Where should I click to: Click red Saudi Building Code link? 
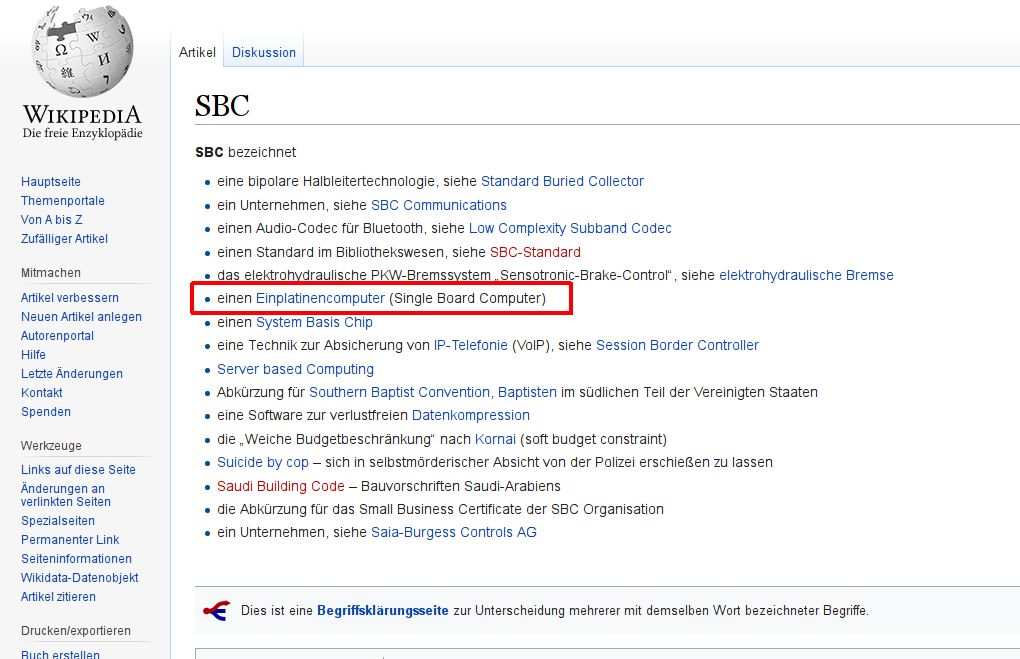(280, 486)
